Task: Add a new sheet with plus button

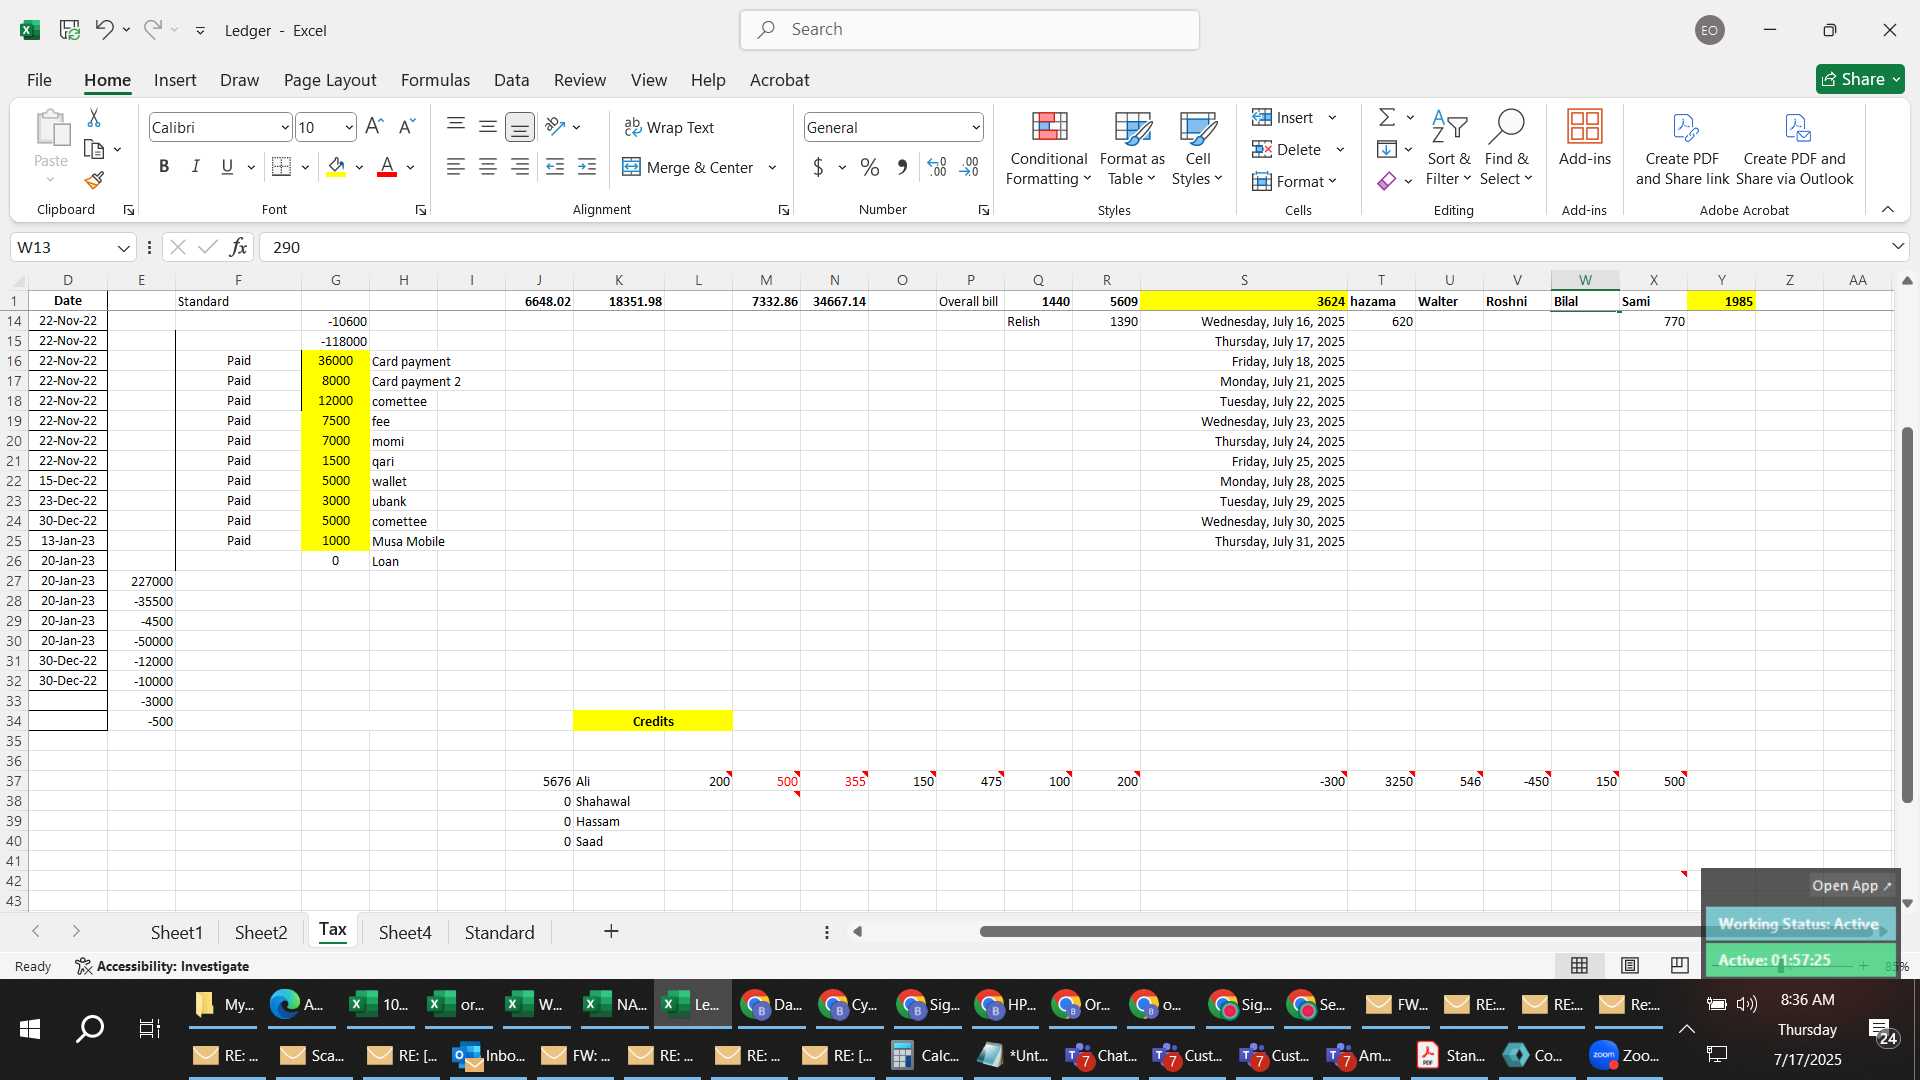Action: click(x=611, y=931)
